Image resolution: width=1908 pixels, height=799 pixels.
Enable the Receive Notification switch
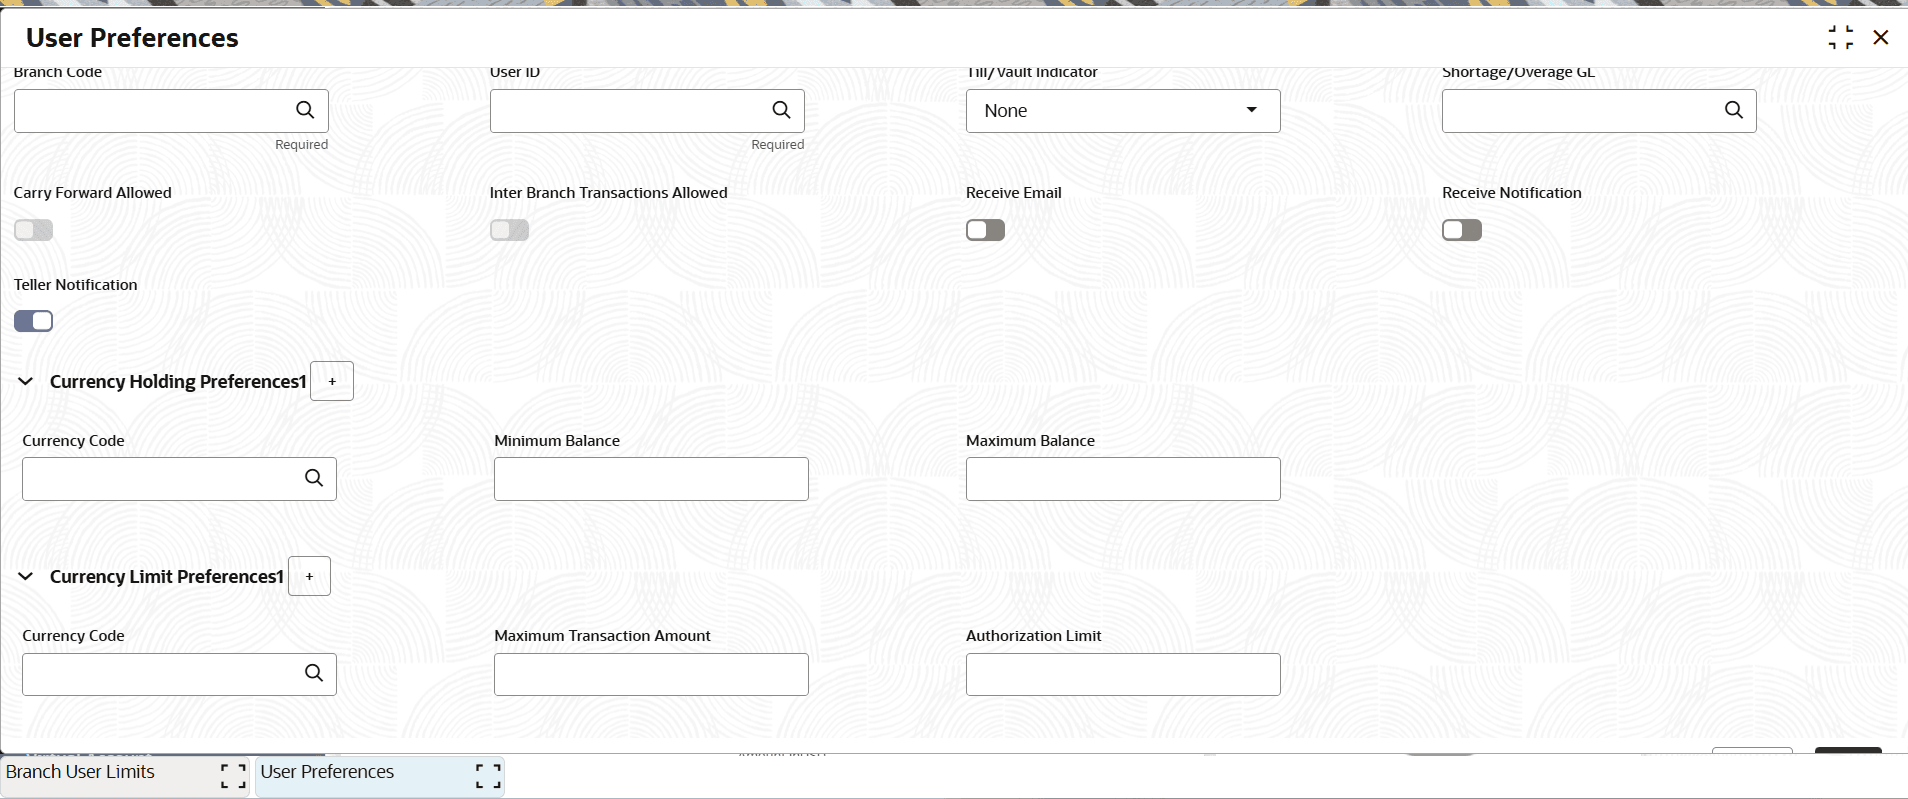coord(1461,230)
